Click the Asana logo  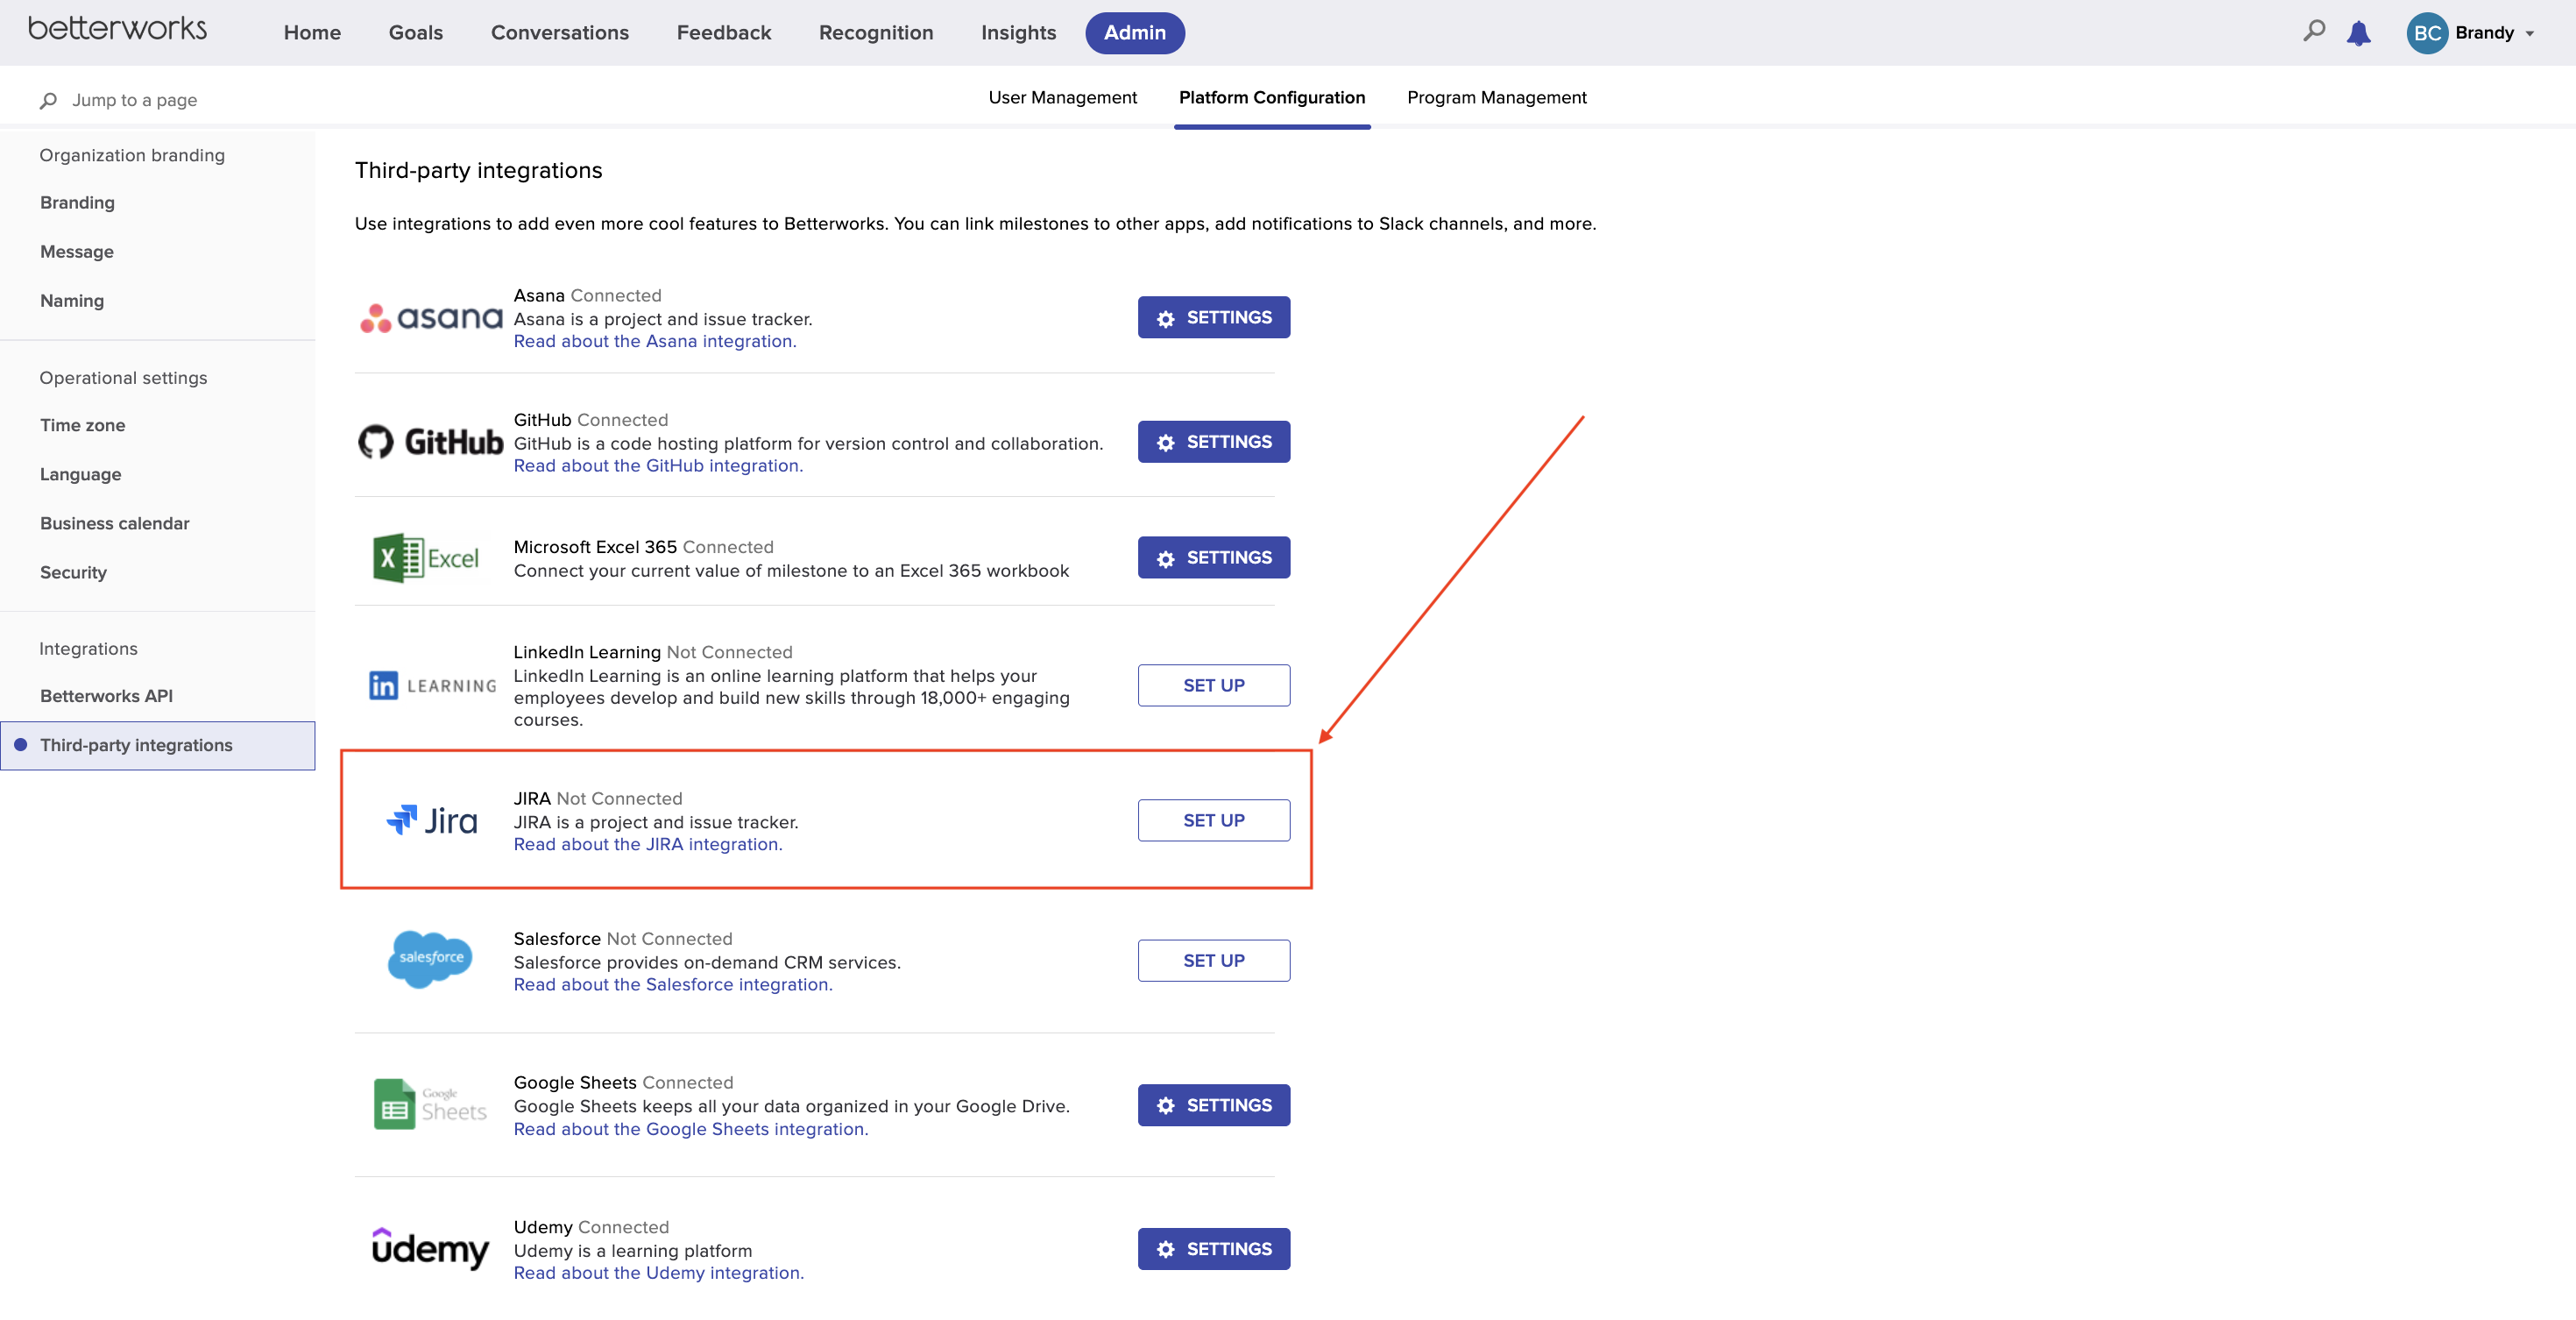(x=431, y=318)
